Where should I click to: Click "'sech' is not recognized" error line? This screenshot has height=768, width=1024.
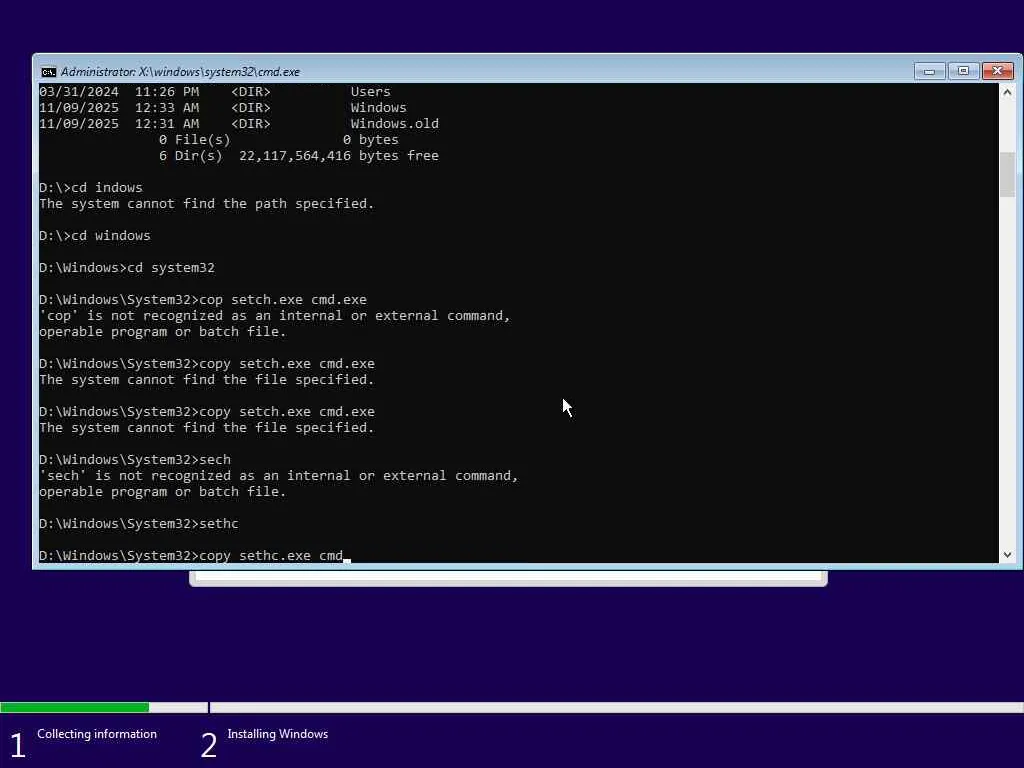coord(278,476)
